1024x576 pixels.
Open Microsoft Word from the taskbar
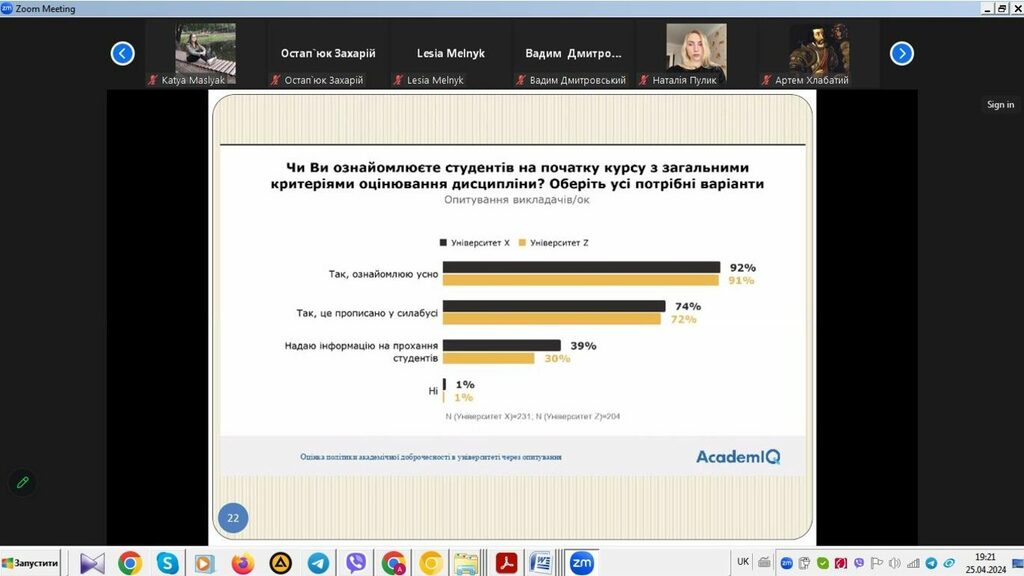coord(541,563)
